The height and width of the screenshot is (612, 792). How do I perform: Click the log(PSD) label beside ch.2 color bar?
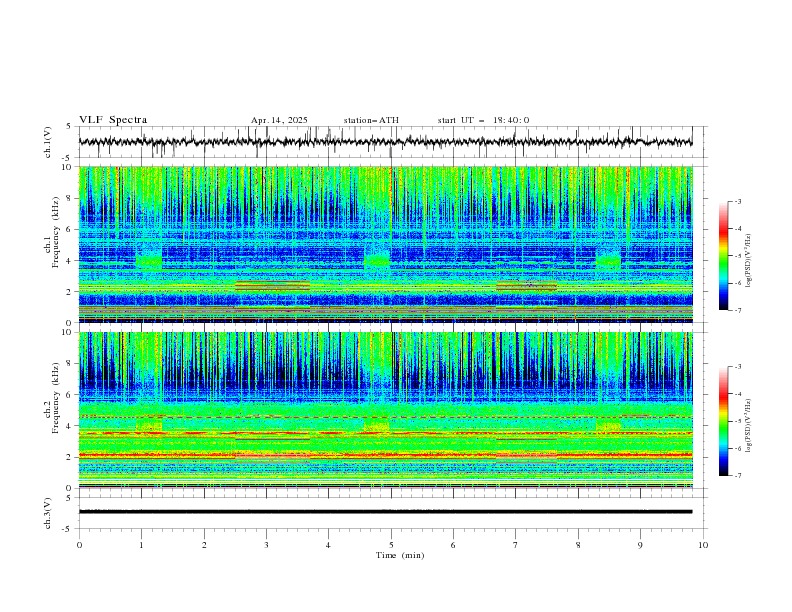tap(748, 426)
